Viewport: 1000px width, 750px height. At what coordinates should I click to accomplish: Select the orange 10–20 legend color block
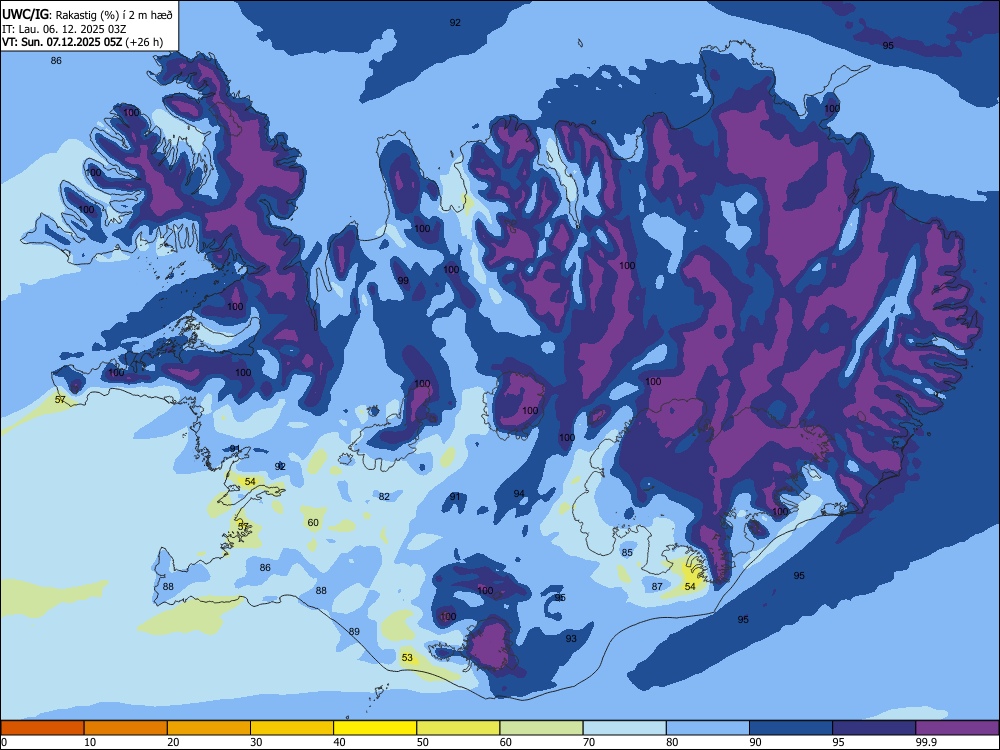point(126,728)
